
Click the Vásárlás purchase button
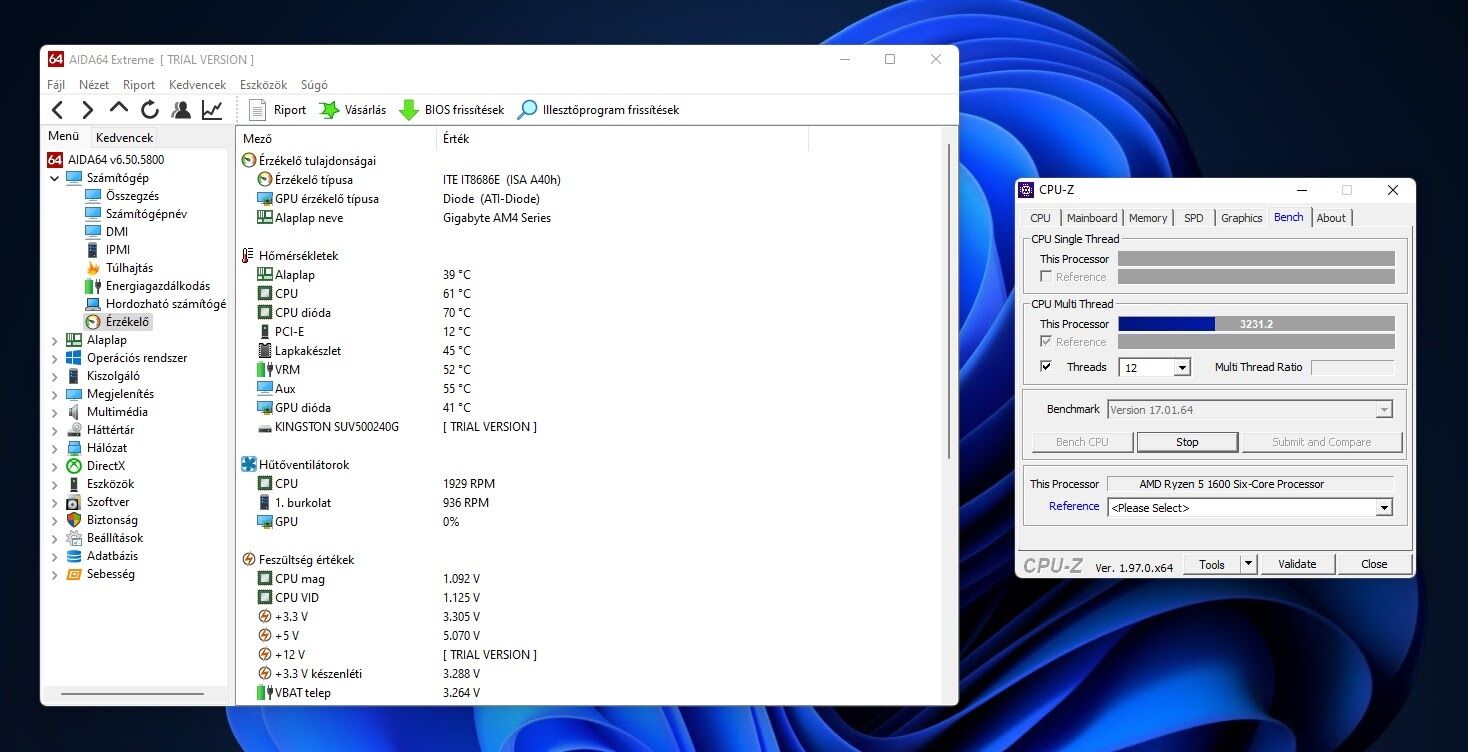[x=352, y=110]
